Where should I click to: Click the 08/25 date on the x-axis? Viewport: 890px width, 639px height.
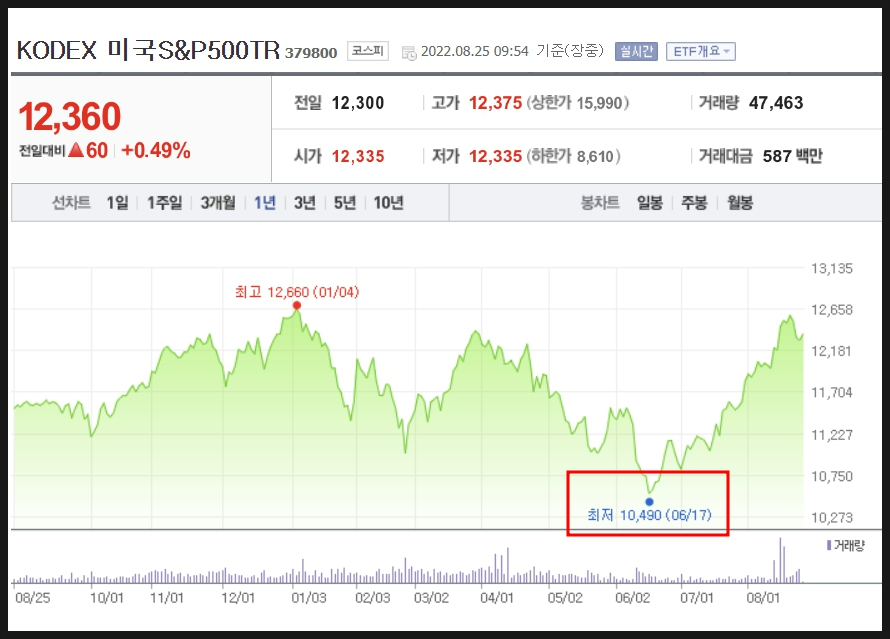pyautogui.click(x=33, y=598)
